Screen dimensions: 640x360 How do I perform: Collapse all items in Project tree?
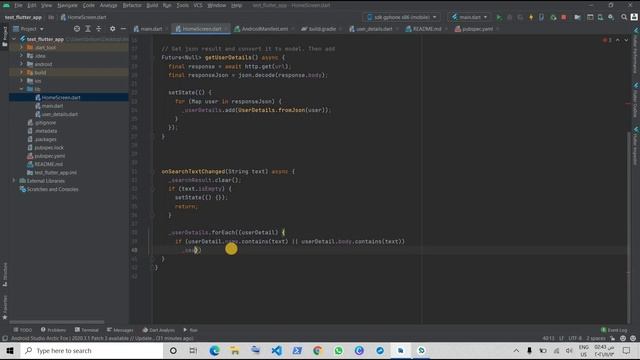point(99,29)
